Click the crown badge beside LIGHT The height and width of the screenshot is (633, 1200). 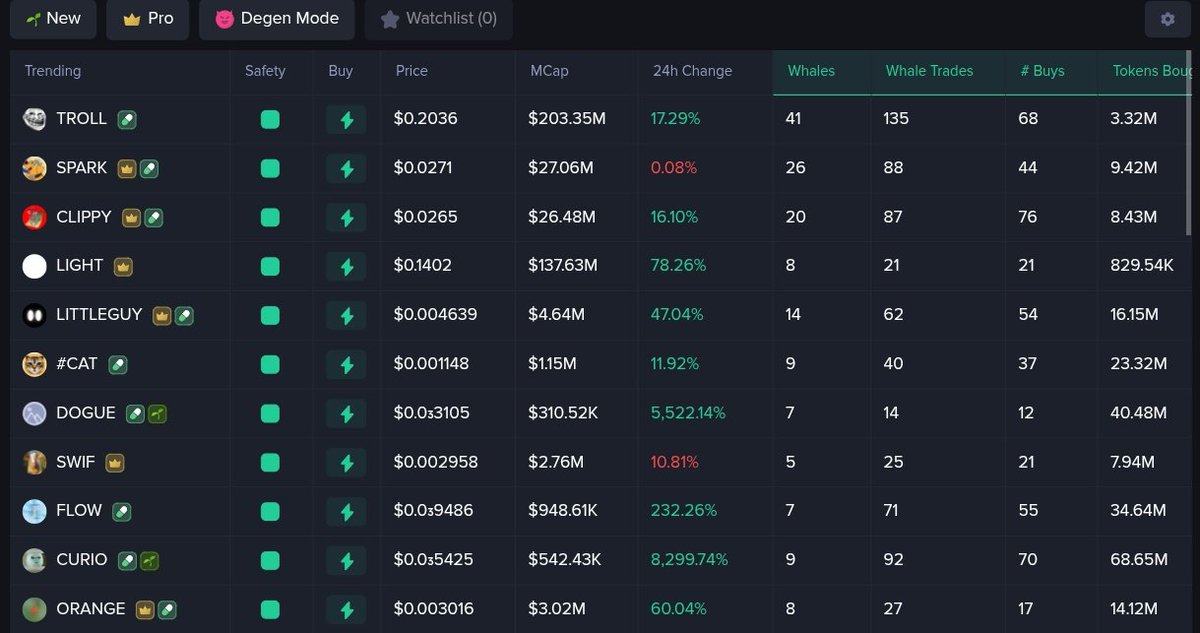(x=121, y=266)
